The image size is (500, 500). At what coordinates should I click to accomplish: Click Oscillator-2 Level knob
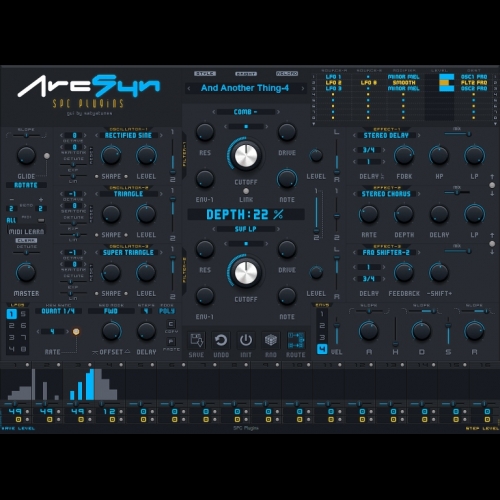coord(146,214)
